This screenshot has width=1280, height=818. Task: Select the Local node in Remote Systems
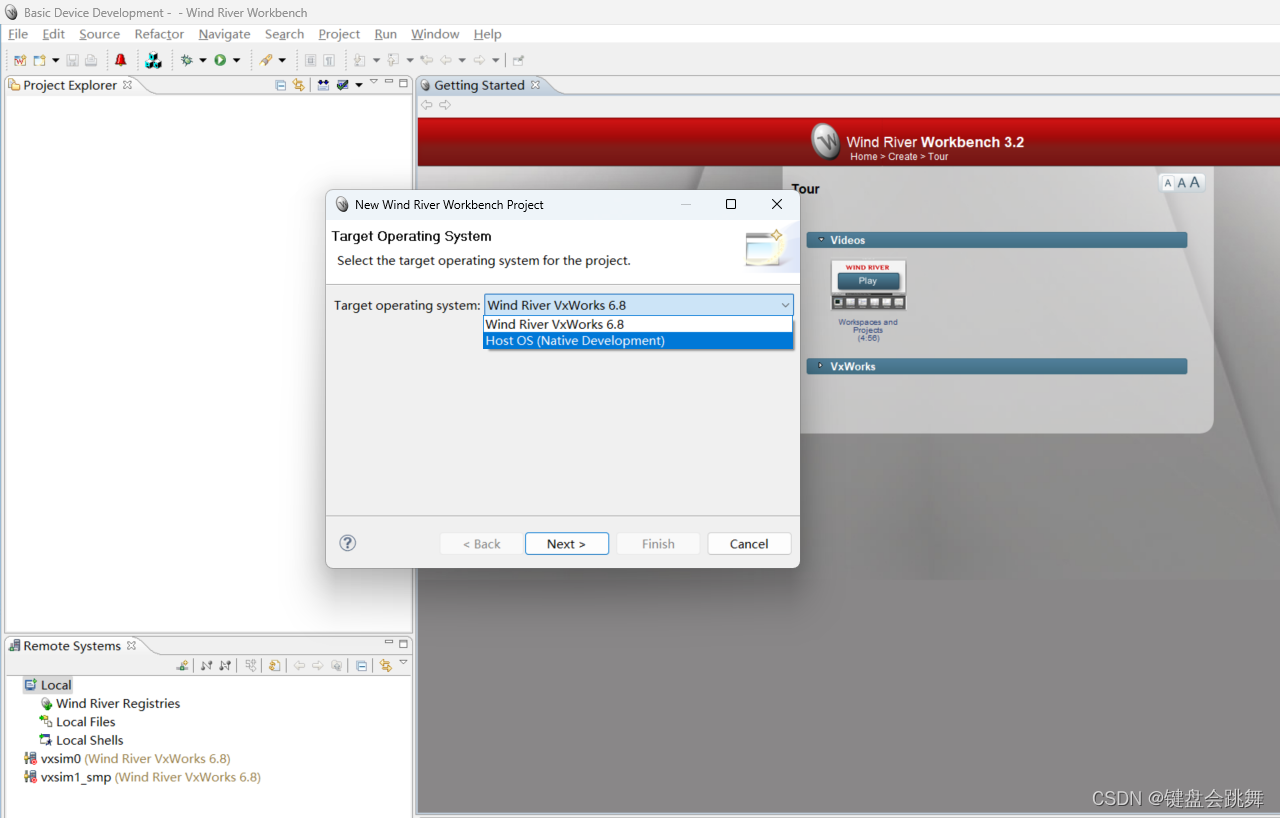pyautogui.click(x=48, y=685)
